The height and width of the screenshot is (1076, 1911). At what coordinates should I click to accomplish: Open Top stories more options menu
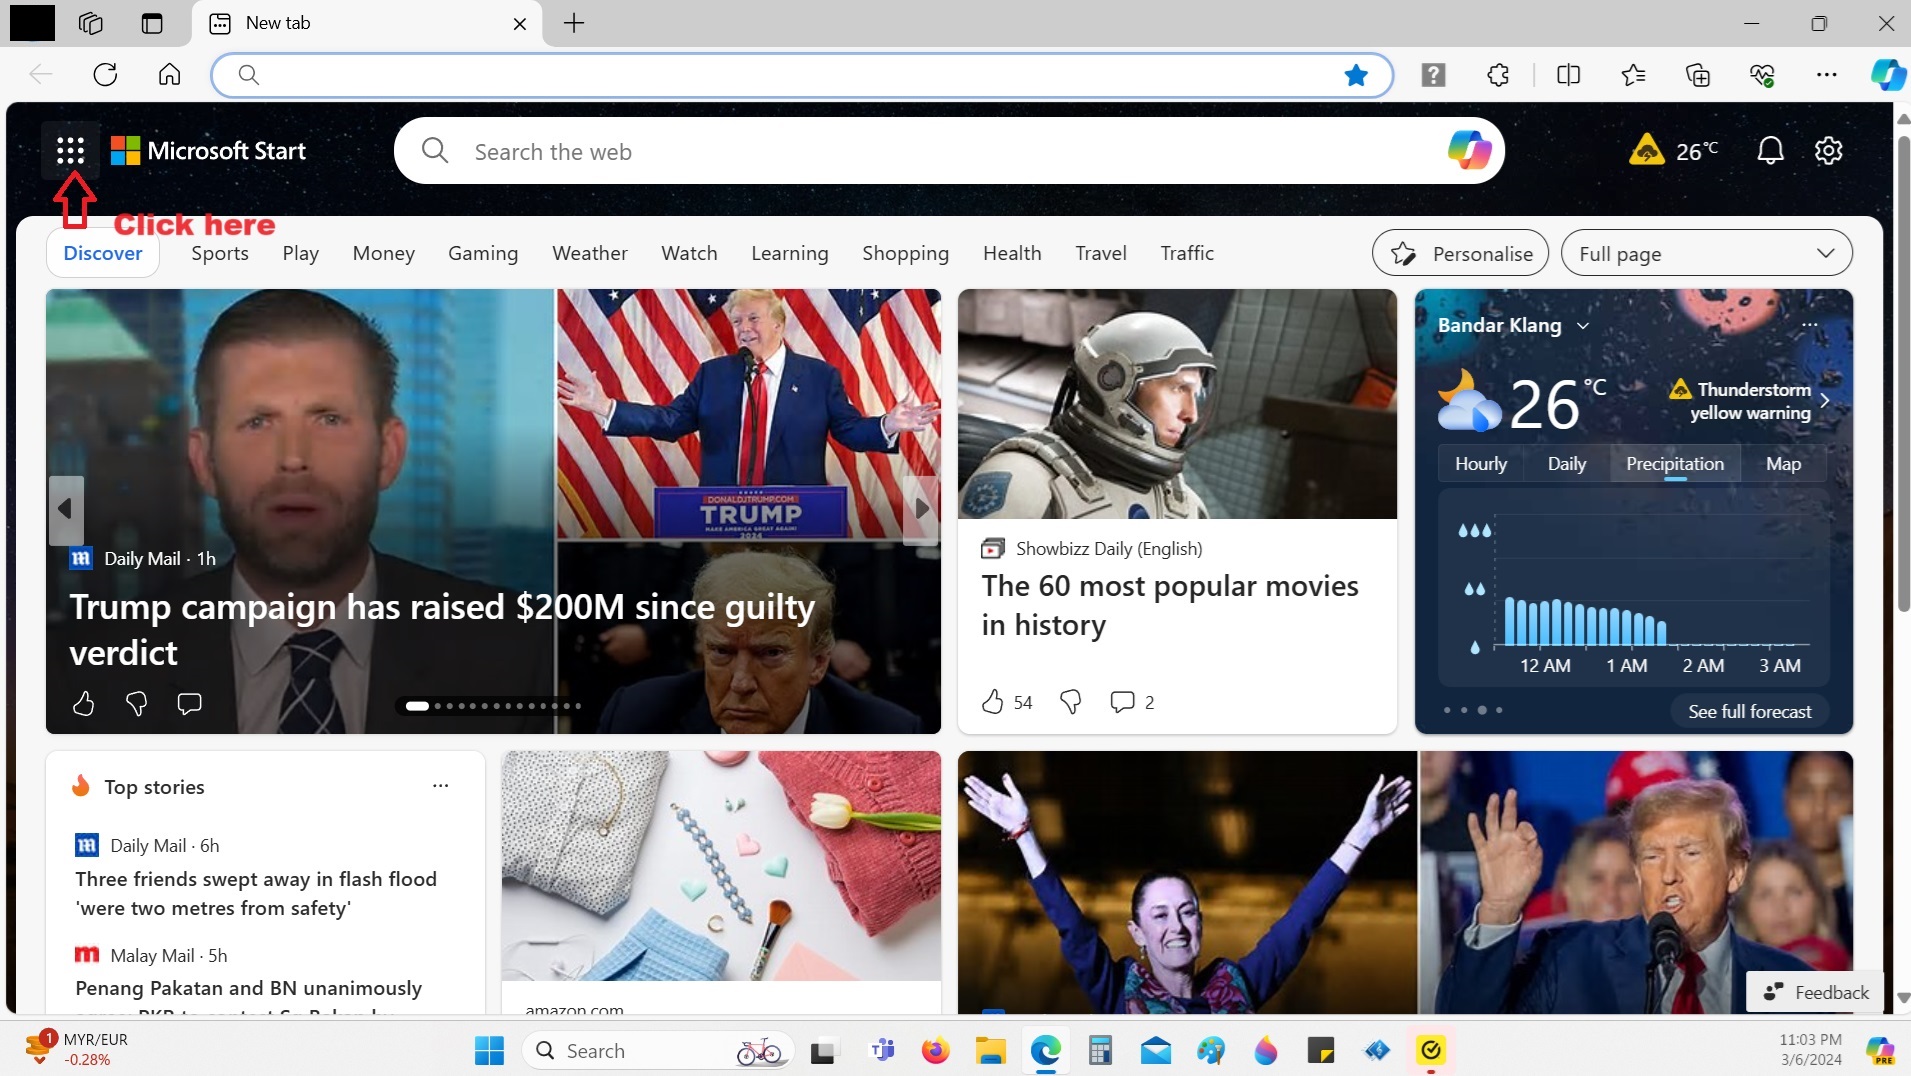click(440, 786)
